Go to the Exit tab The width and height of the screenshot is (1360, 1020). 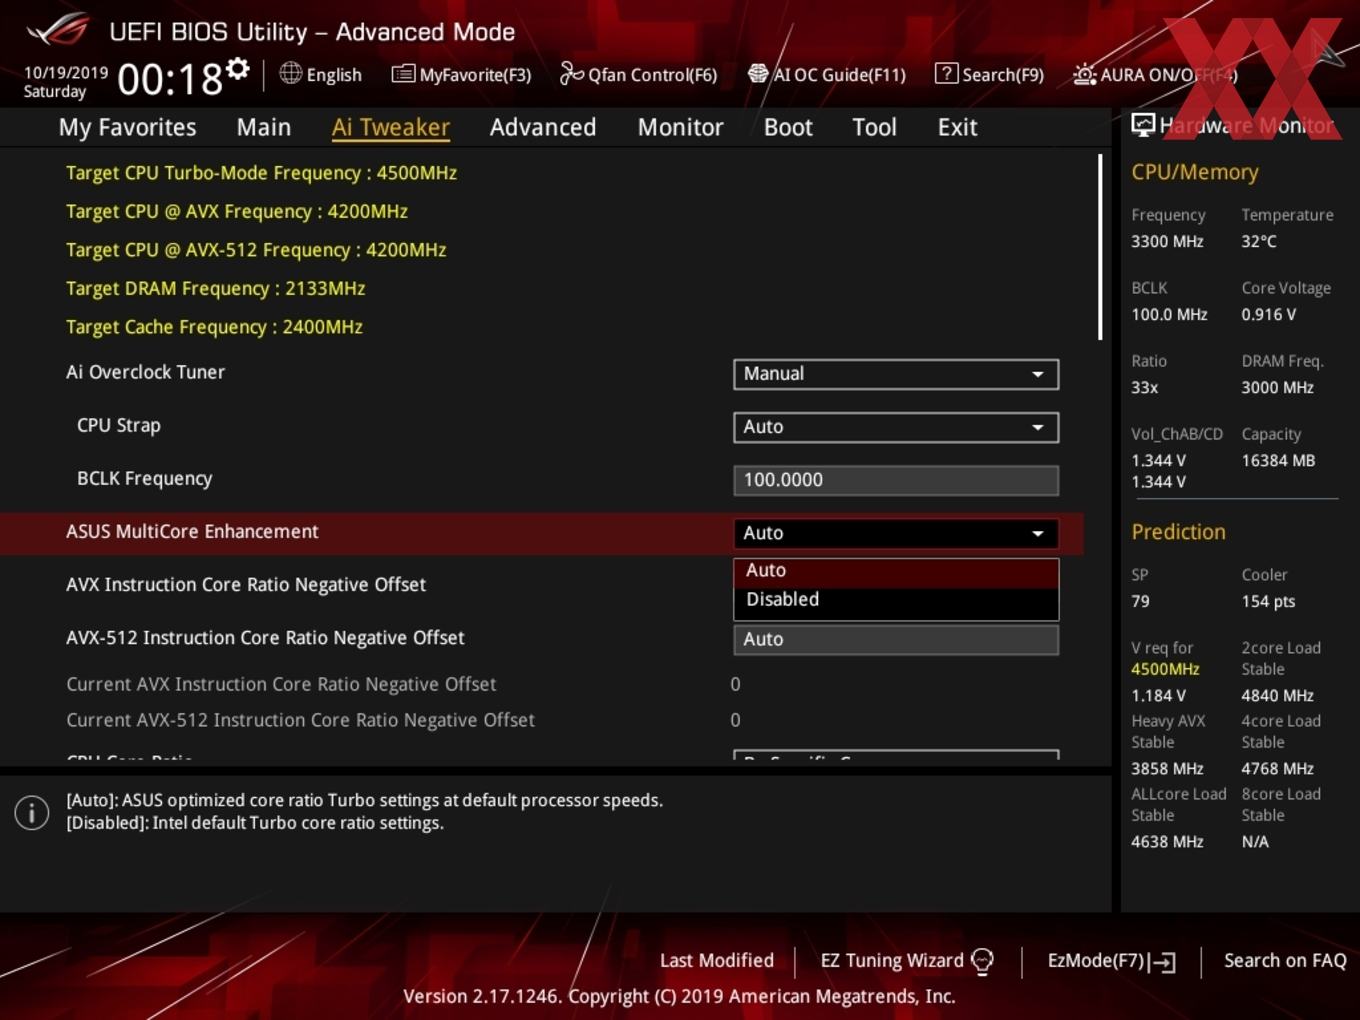pyautogui.click(x=957, y=127)
